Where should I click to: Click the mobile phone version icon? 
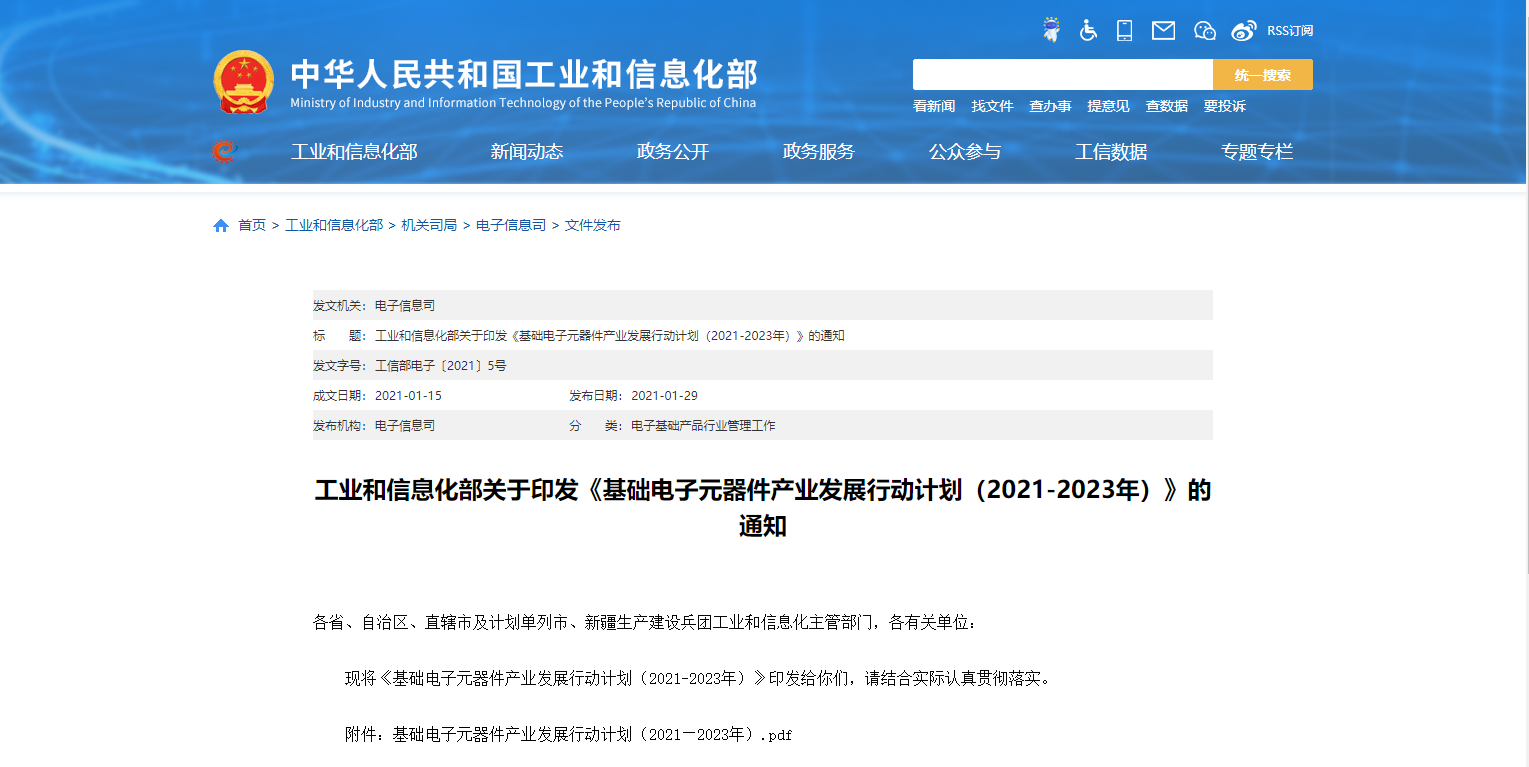pos(1124,30)
